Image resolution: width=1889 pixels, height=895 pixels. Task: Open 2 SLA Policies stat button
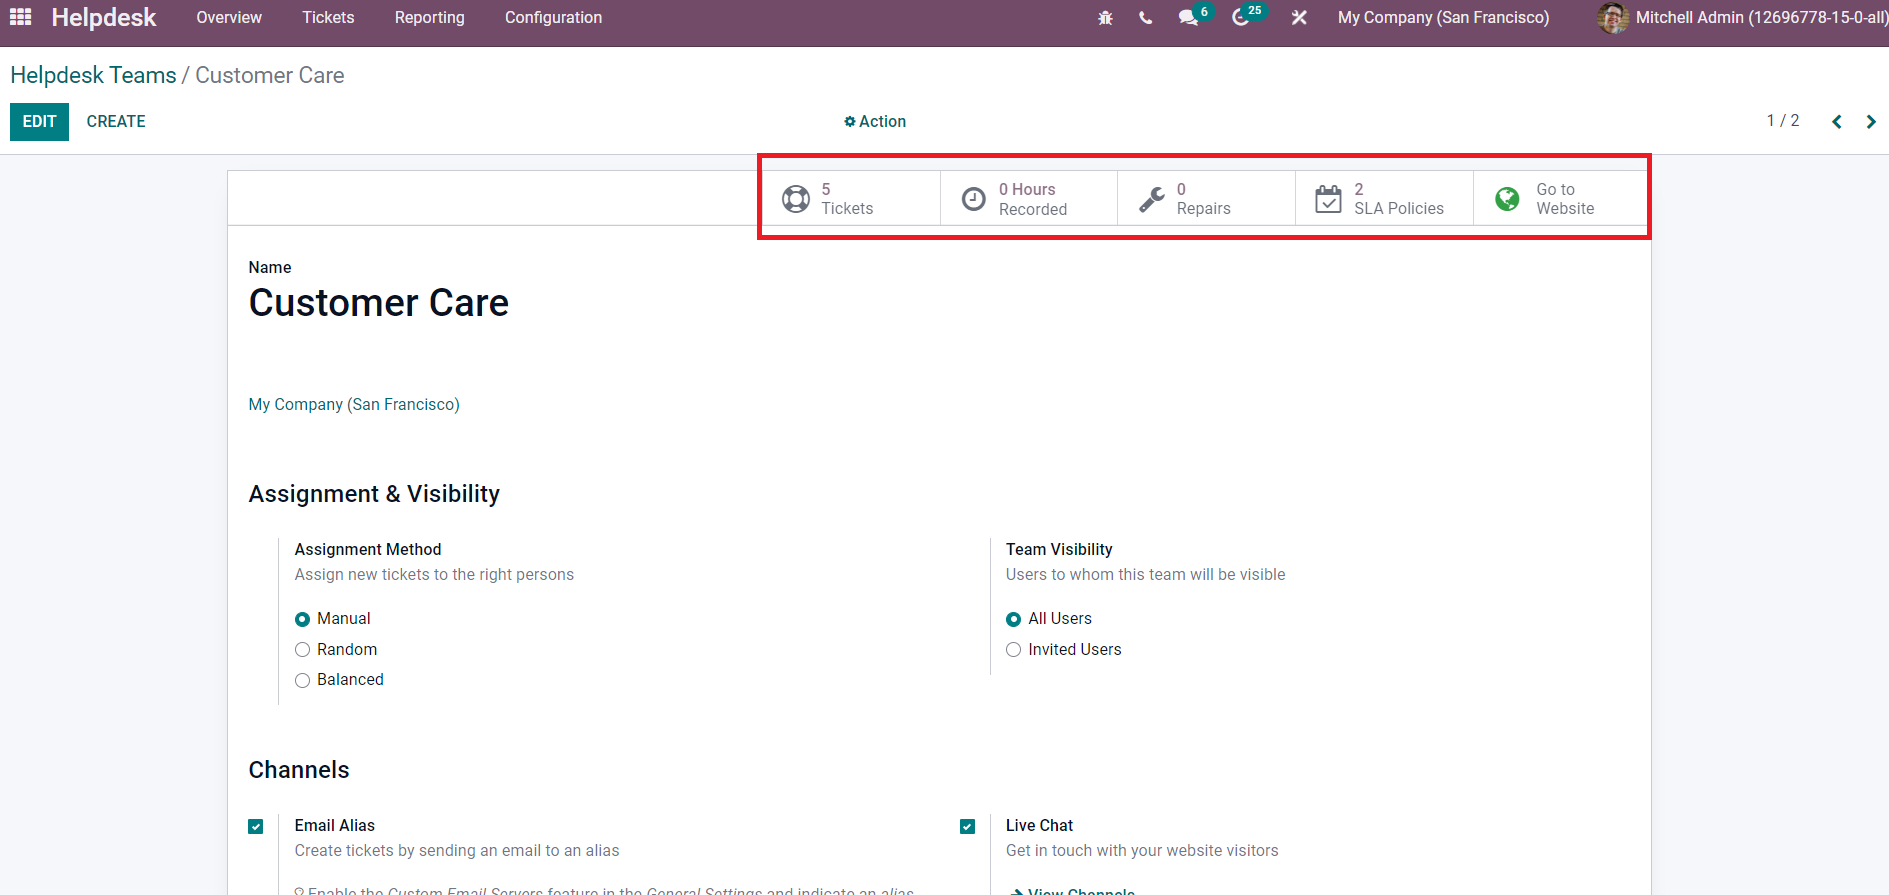tap(1385, 199)
